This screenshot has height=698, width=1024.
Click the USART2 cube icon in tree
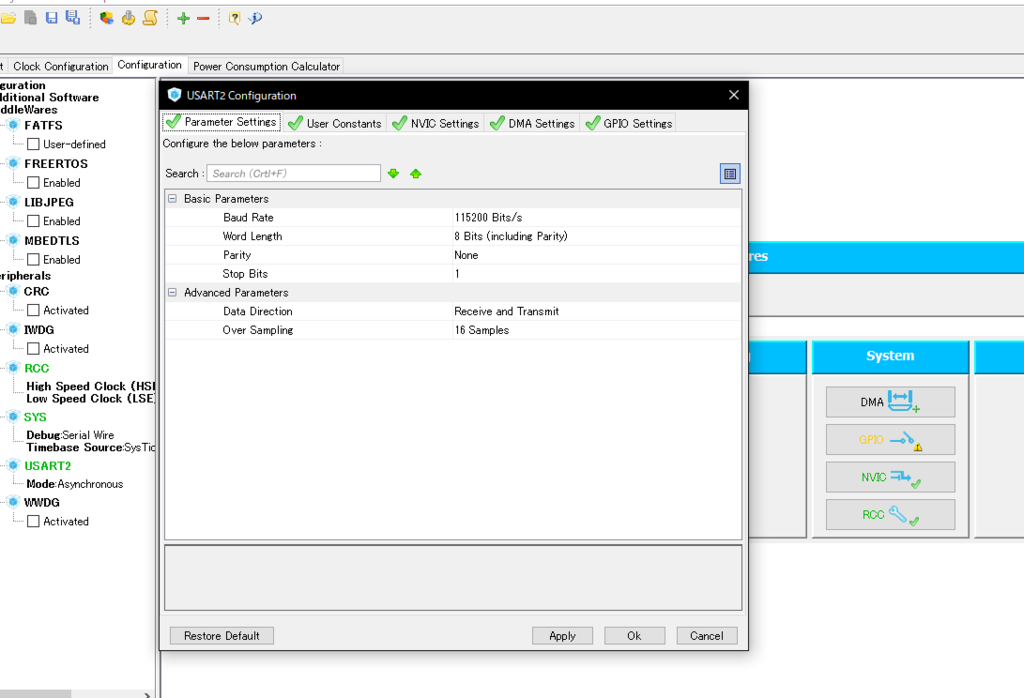click(x=13, y=466)
